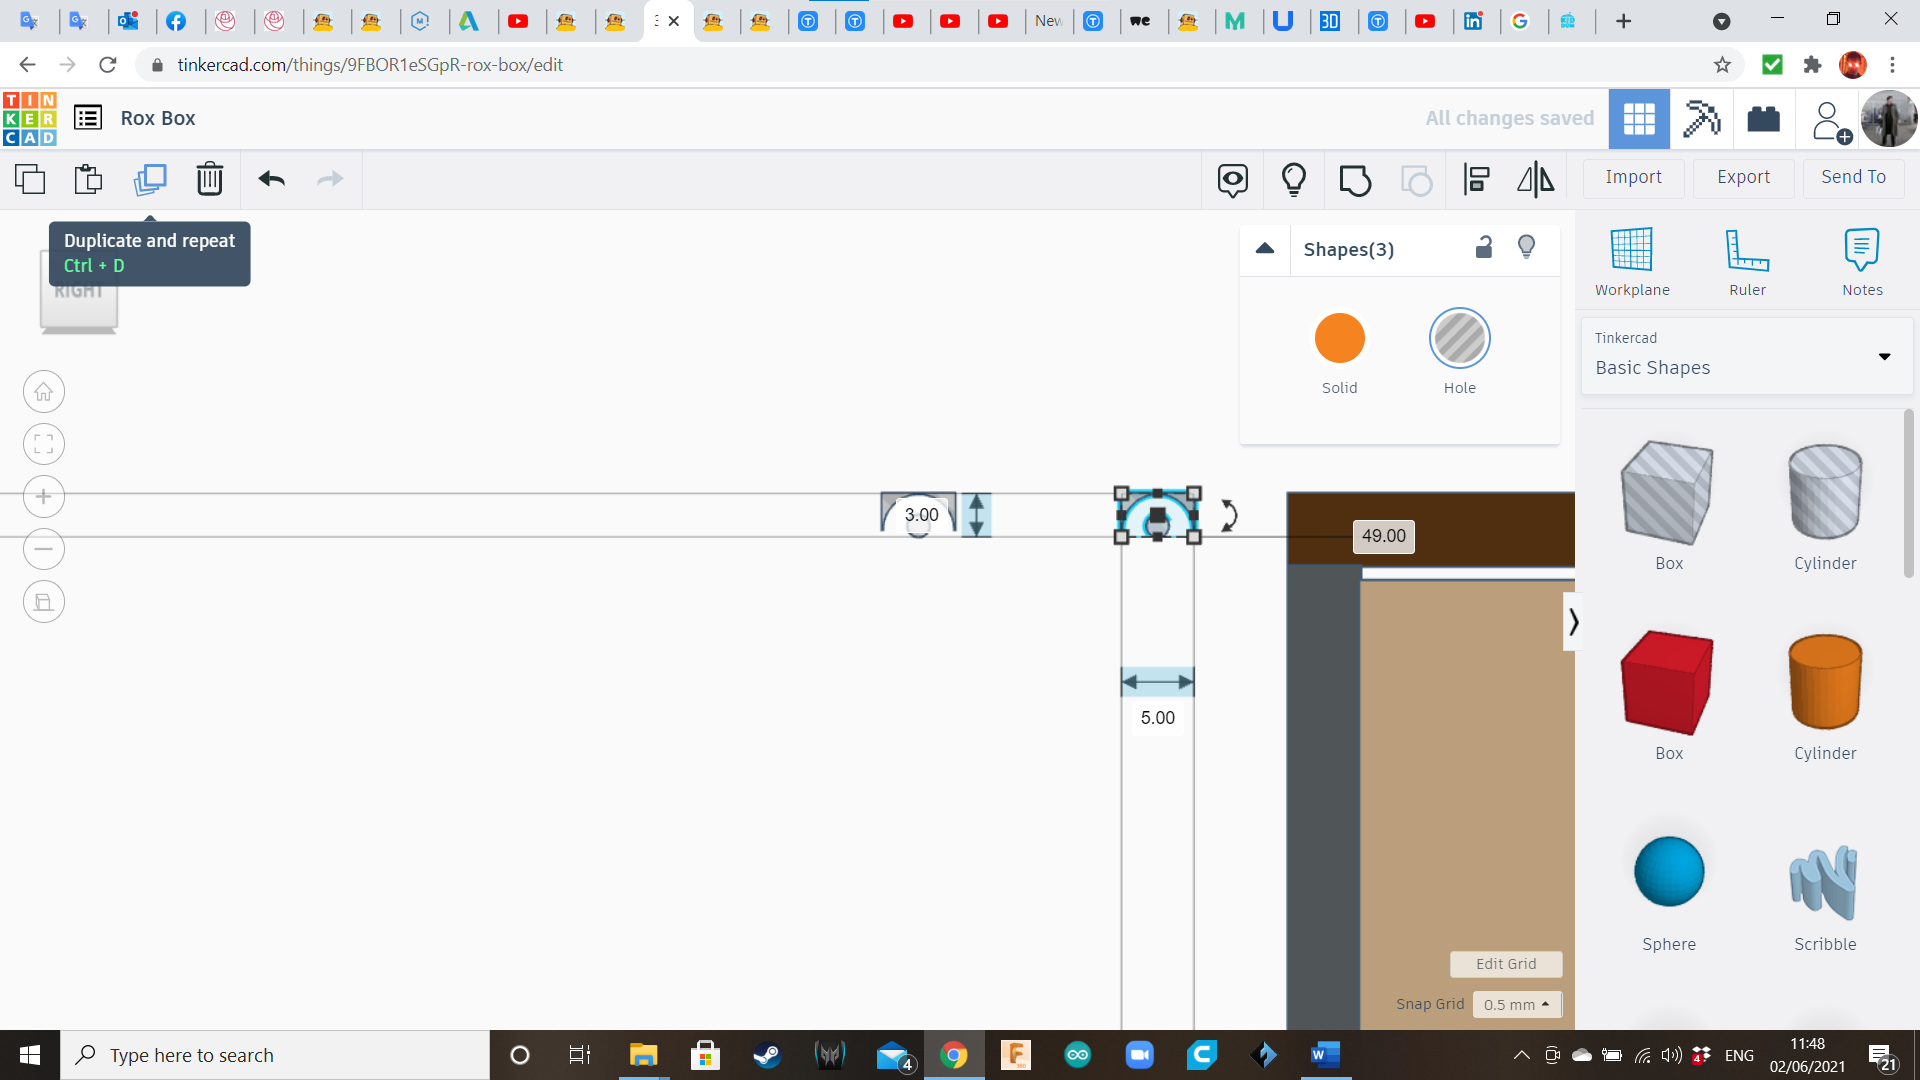
Task: Click the Align tool icon
Action: point(1476,180)
